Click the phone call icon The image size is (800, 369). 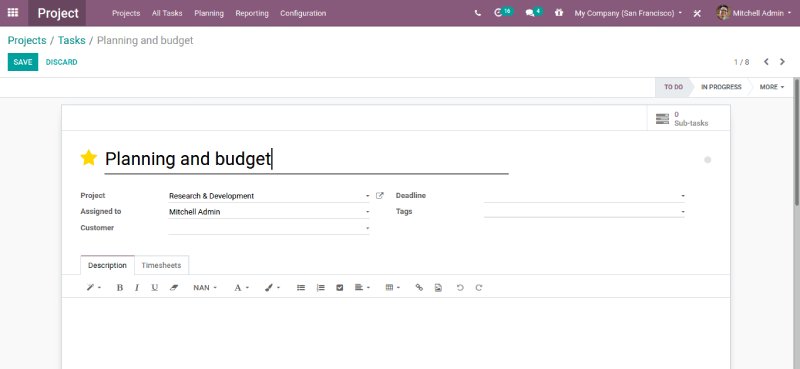[x=478, y=13]
